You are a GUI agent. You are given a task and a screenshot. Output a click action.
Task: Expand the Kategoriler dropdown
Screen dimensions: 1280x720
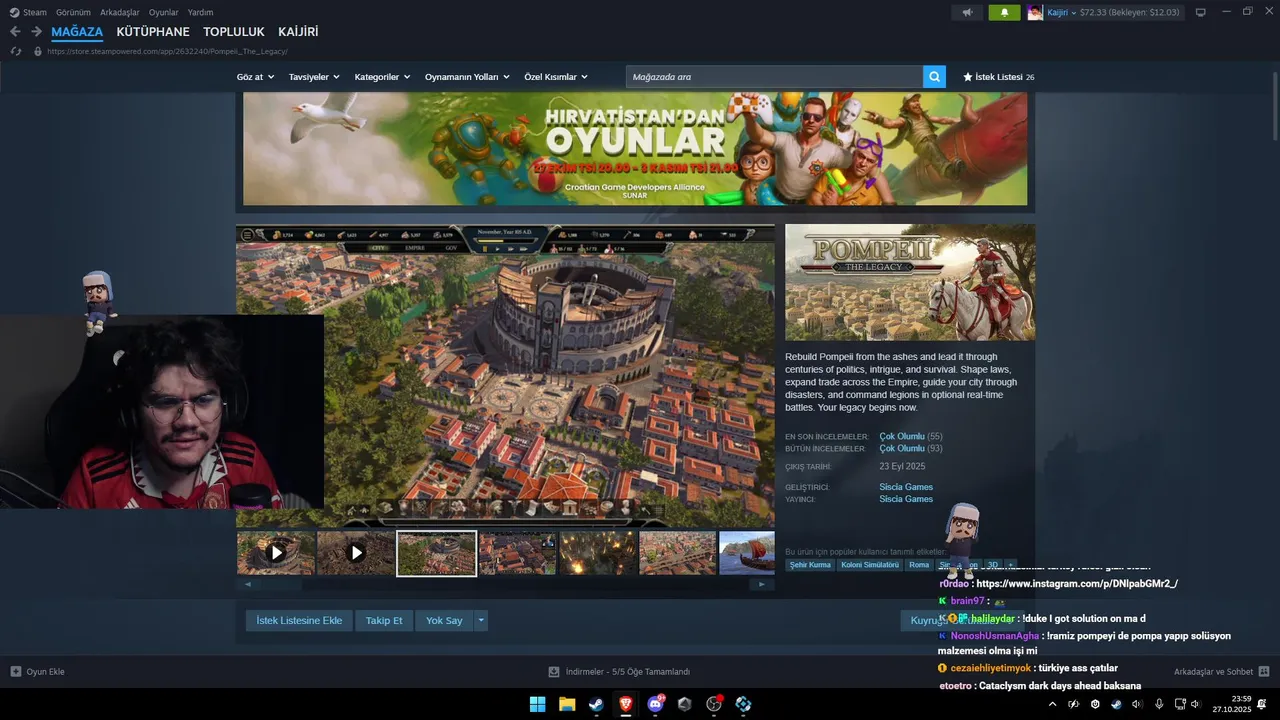click(x=382, y=77)
